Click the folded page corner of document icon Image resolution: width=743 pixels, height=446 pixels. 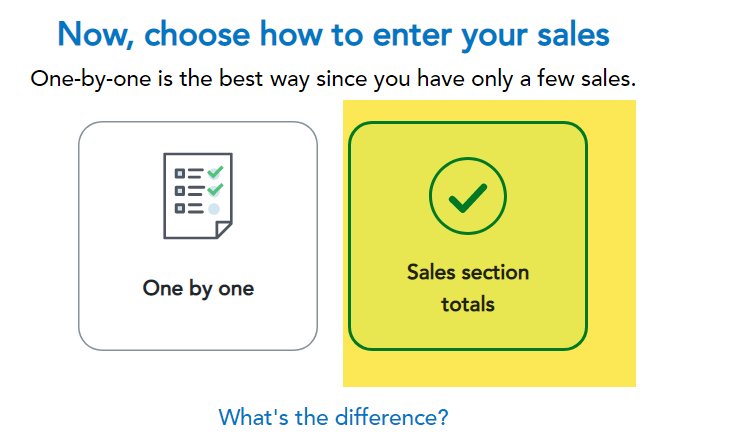[224, 230]
